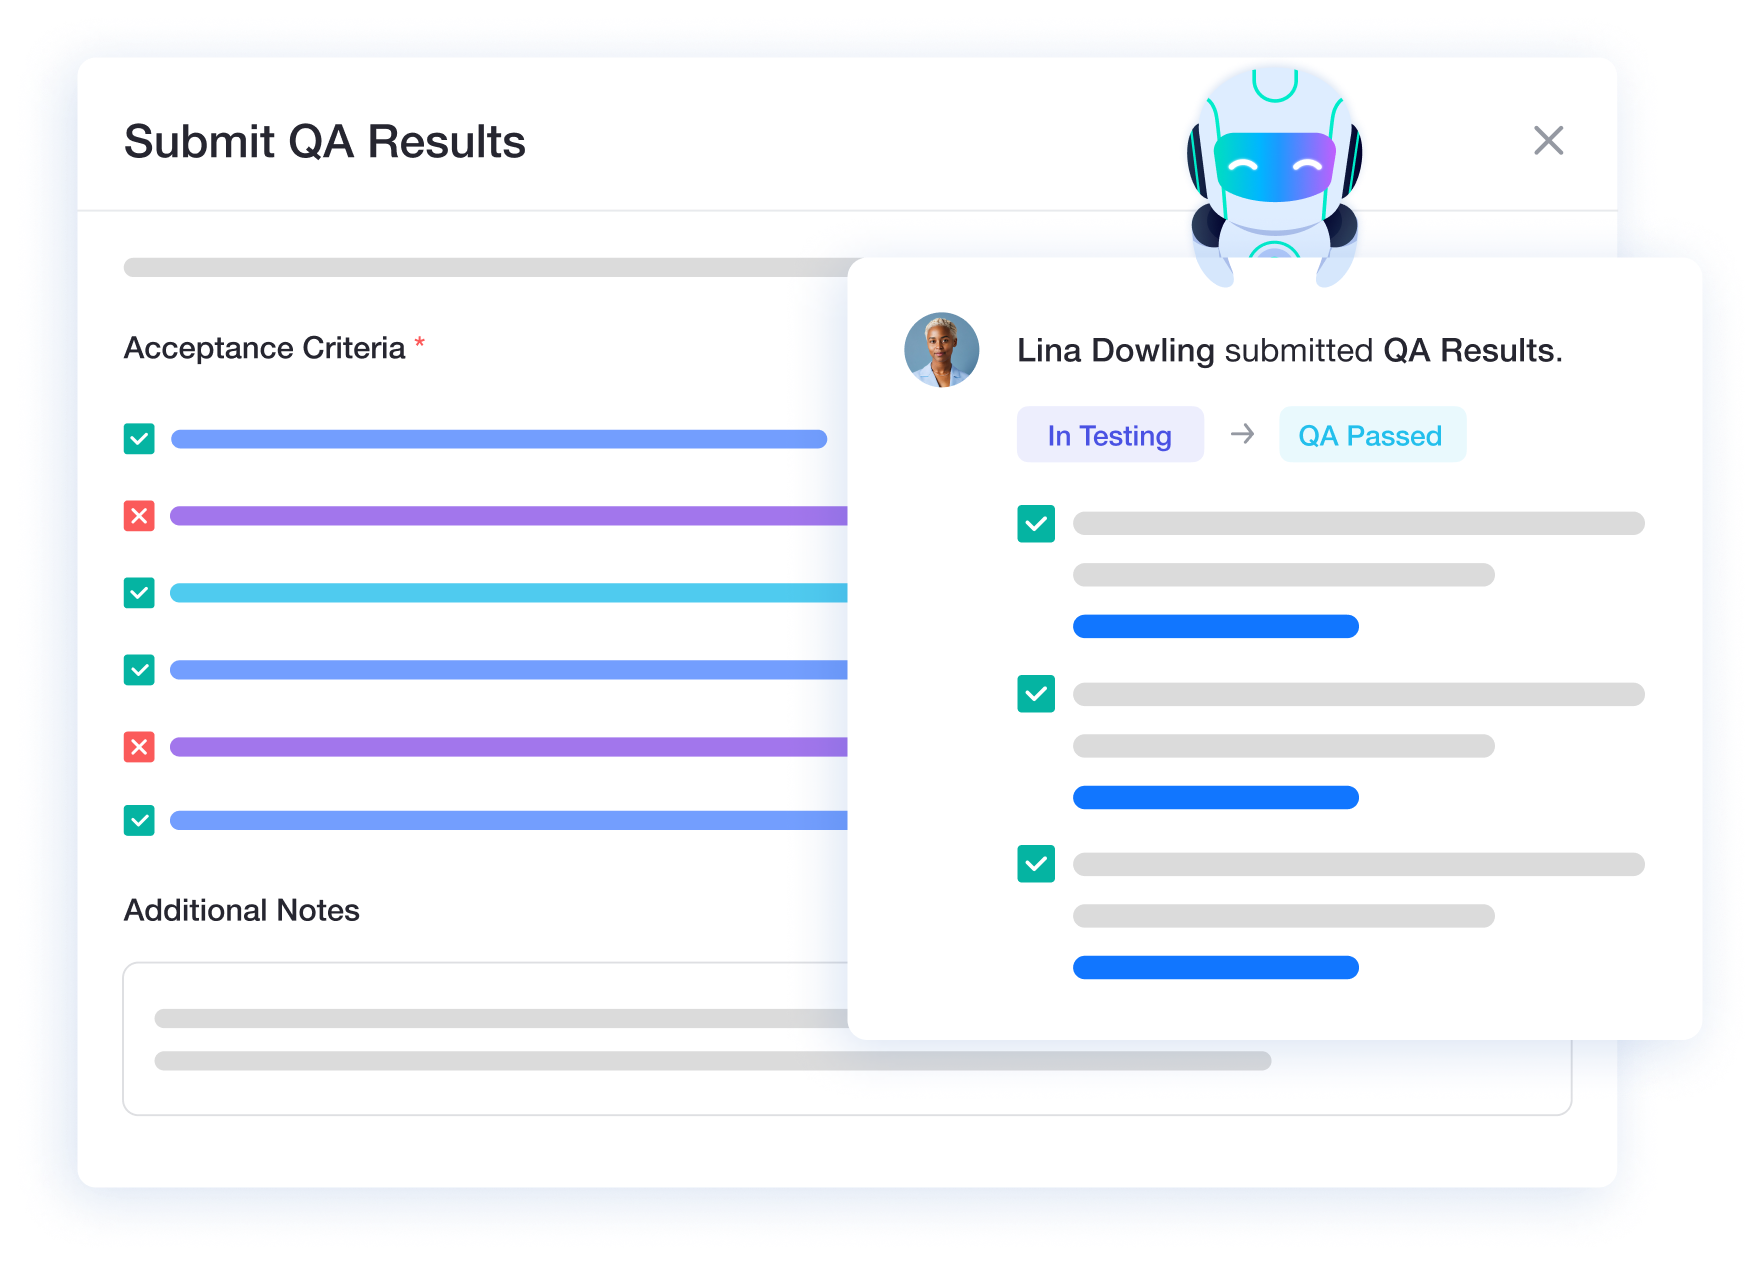
Task: Click the QA Passed status badge
Action: click(x=1371, y=435)
